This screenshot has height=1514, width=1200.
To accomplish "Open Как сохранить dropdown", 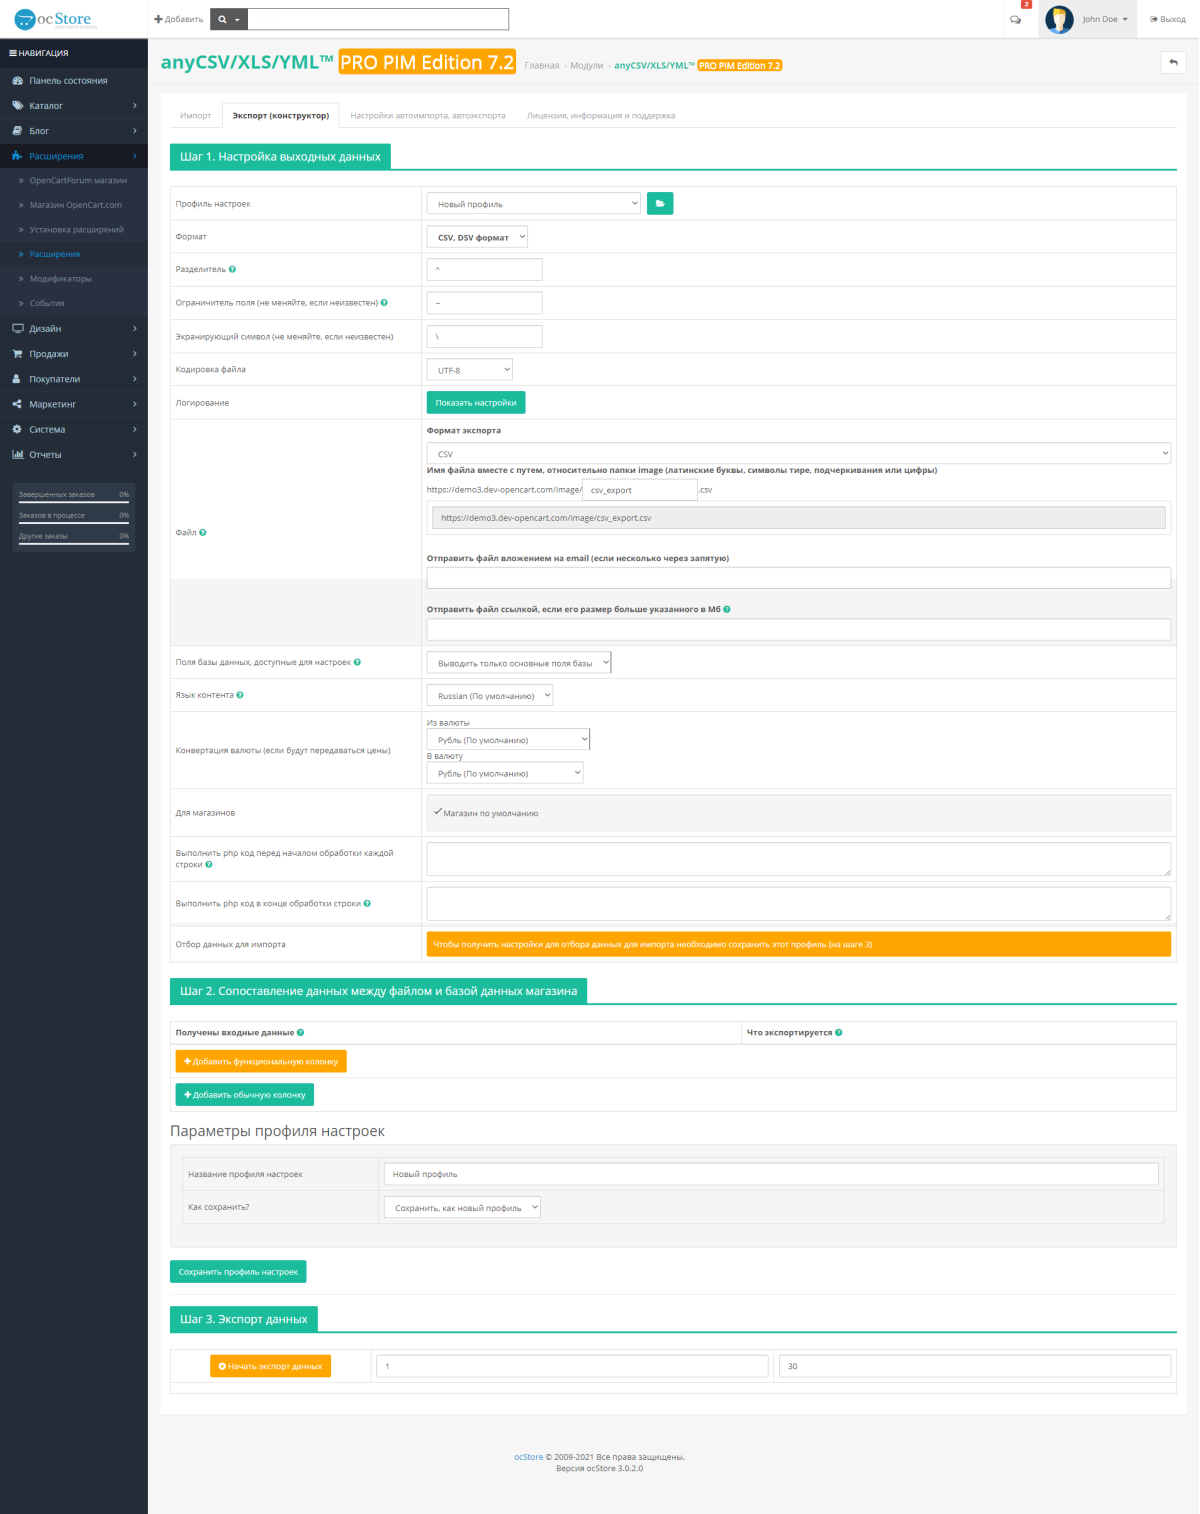I will click(462, 1207).
